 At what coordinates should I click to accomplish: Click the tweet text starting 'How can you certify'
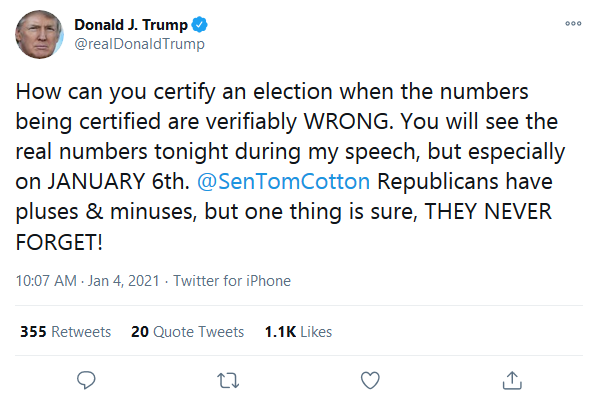[289, 167]
